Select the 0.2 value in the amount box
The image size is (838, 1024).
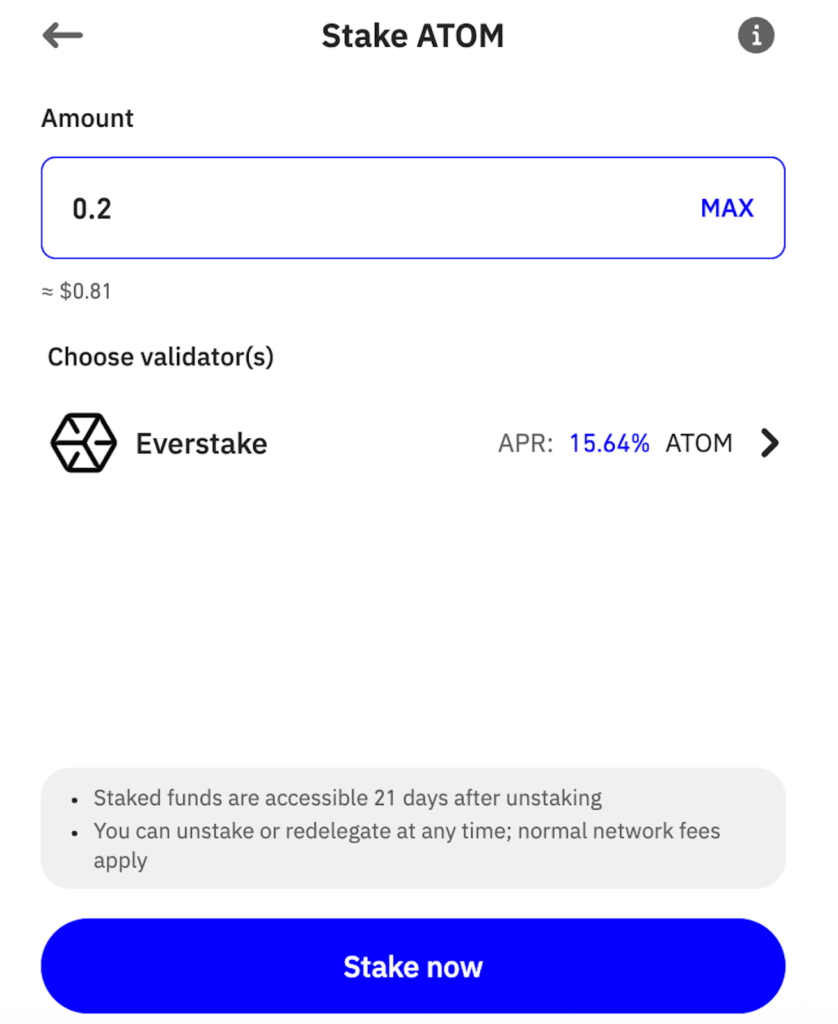pyautogui.click(x=92, y=209)
